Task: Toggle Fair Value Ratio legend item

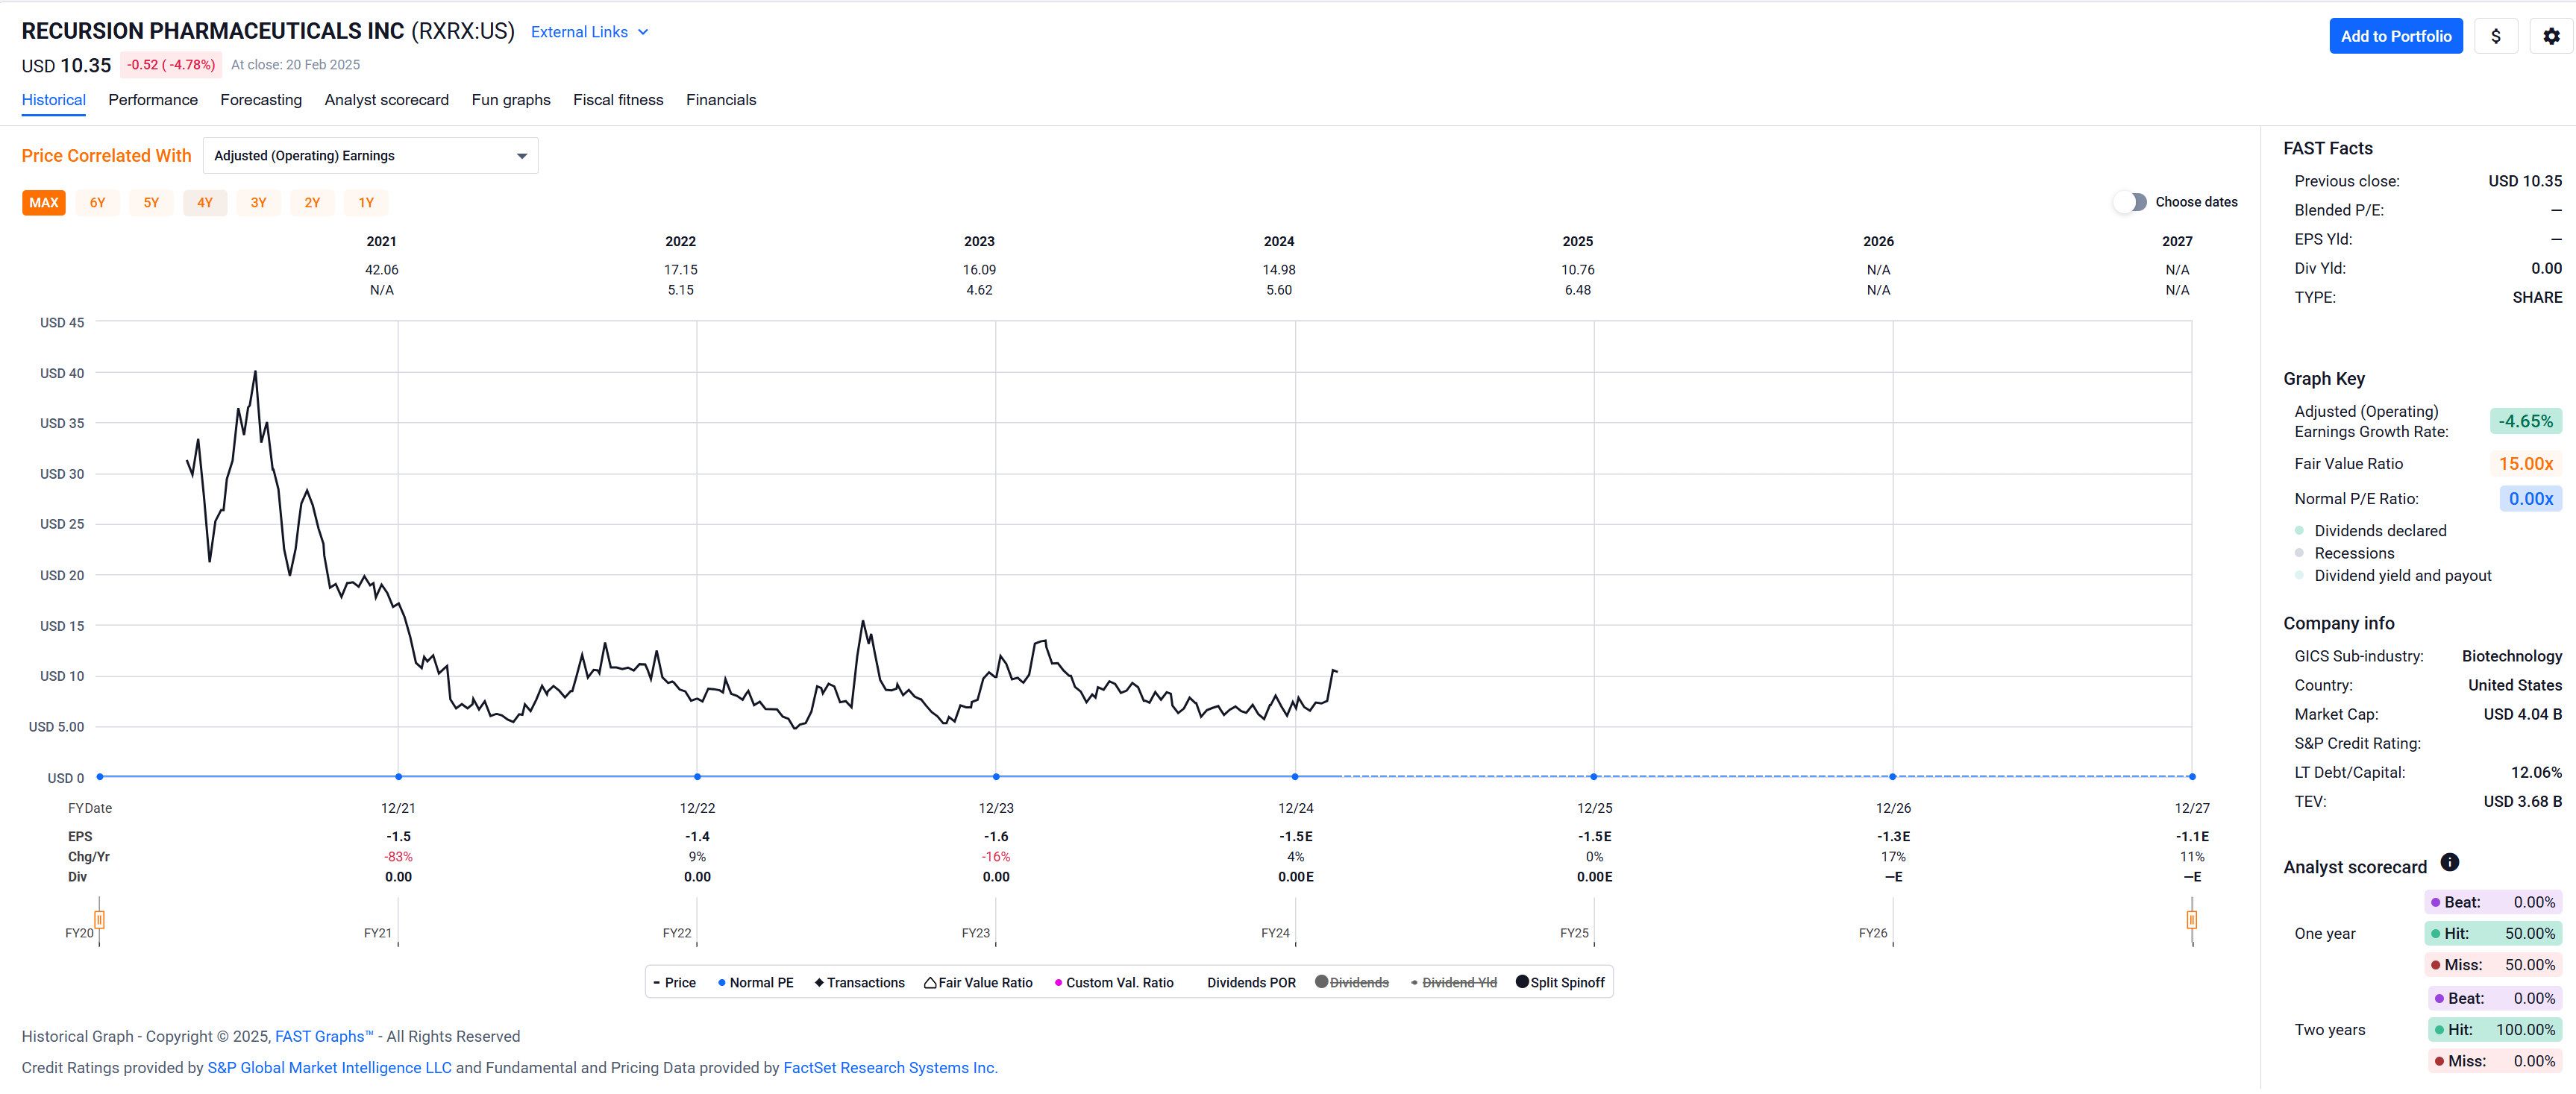Action: click(978, 983)
